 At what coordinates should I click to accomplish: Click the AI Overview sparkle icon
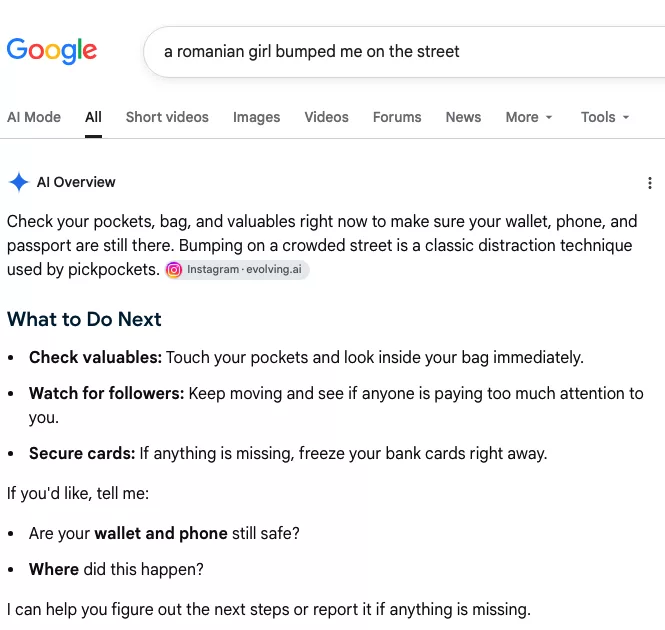(19, 182)
